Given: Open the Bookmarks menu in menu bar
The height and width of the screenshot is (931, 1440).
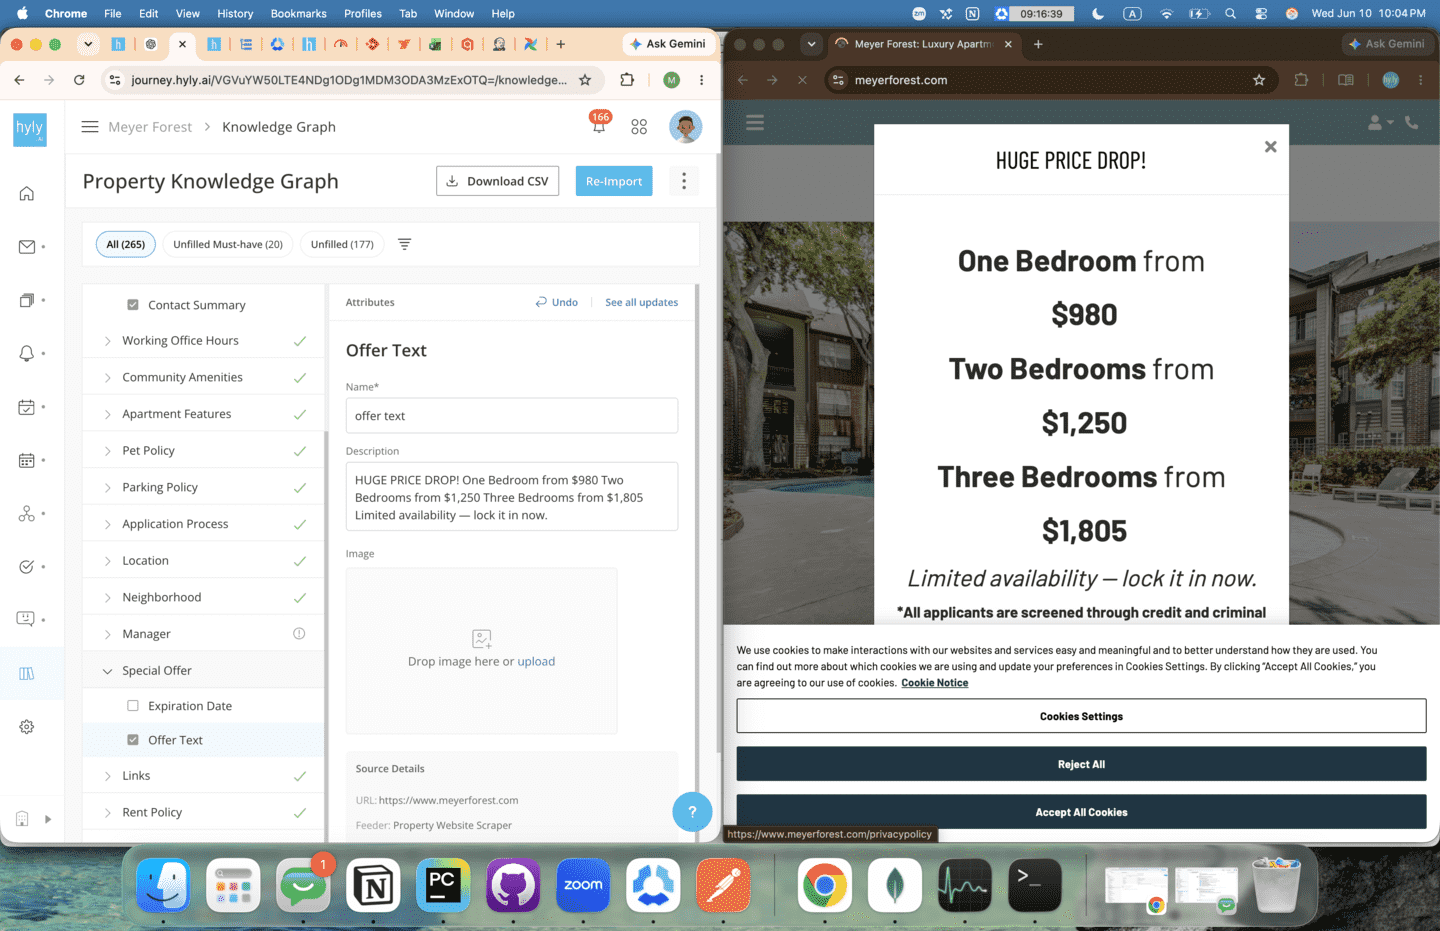Looking at the screenshot, I should click(x=298, y=13).
